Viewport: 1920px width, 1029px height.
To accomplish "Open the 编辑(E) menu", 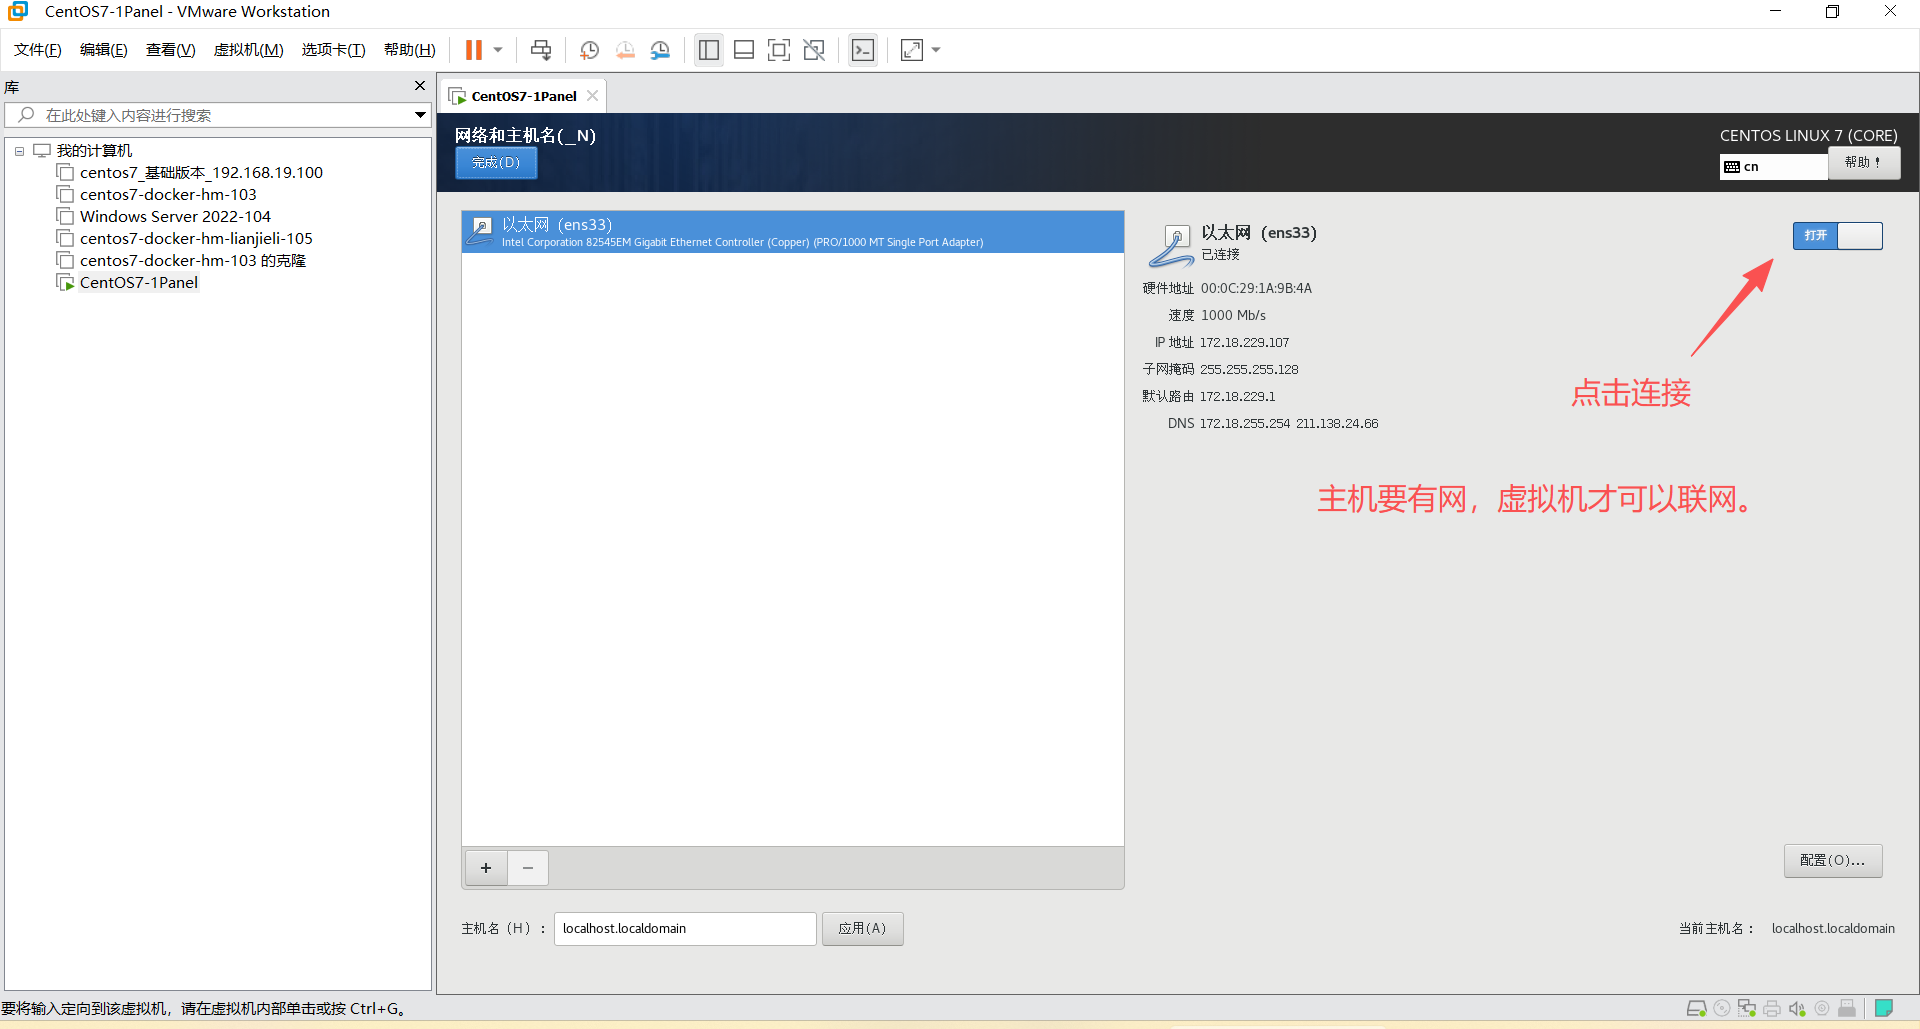I will click(104, 50).
